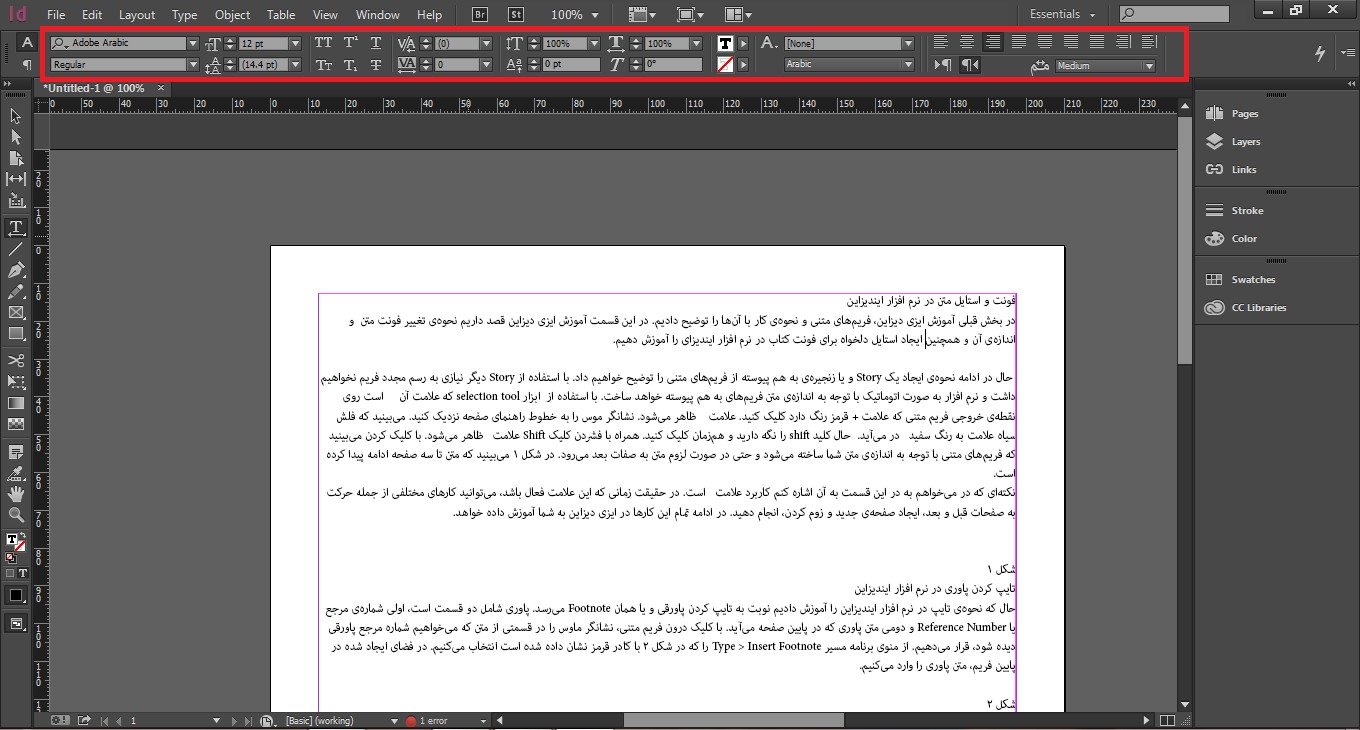This screenshot has height=730, width=1360.
Task: Open the Arabic language dropdown
Action: [x=908, y=65]
